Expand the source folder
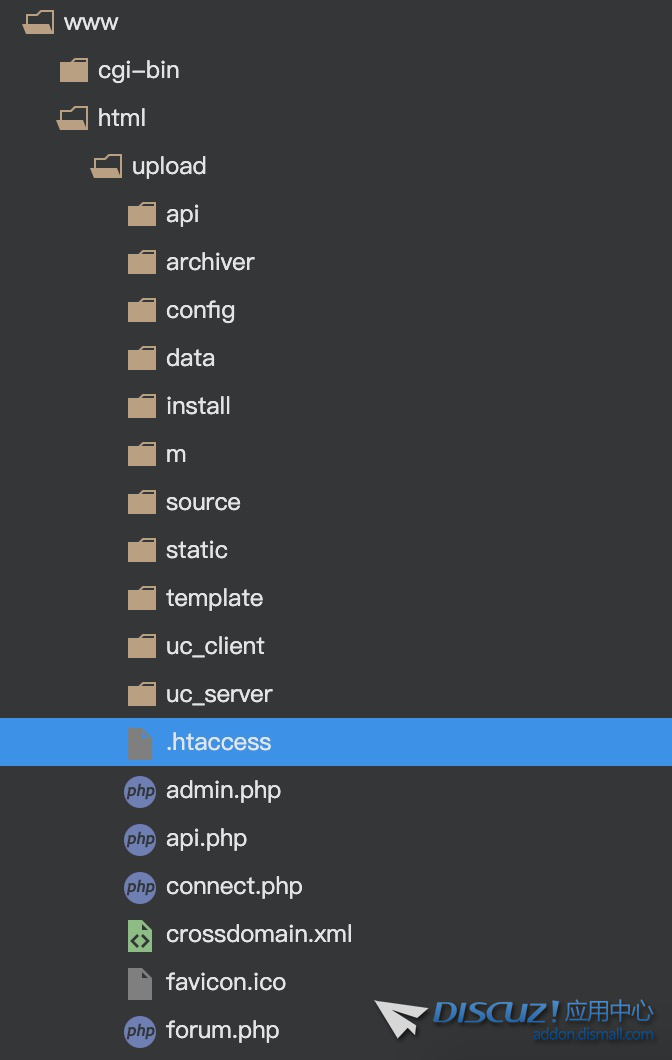 click(x=203, y=502)
